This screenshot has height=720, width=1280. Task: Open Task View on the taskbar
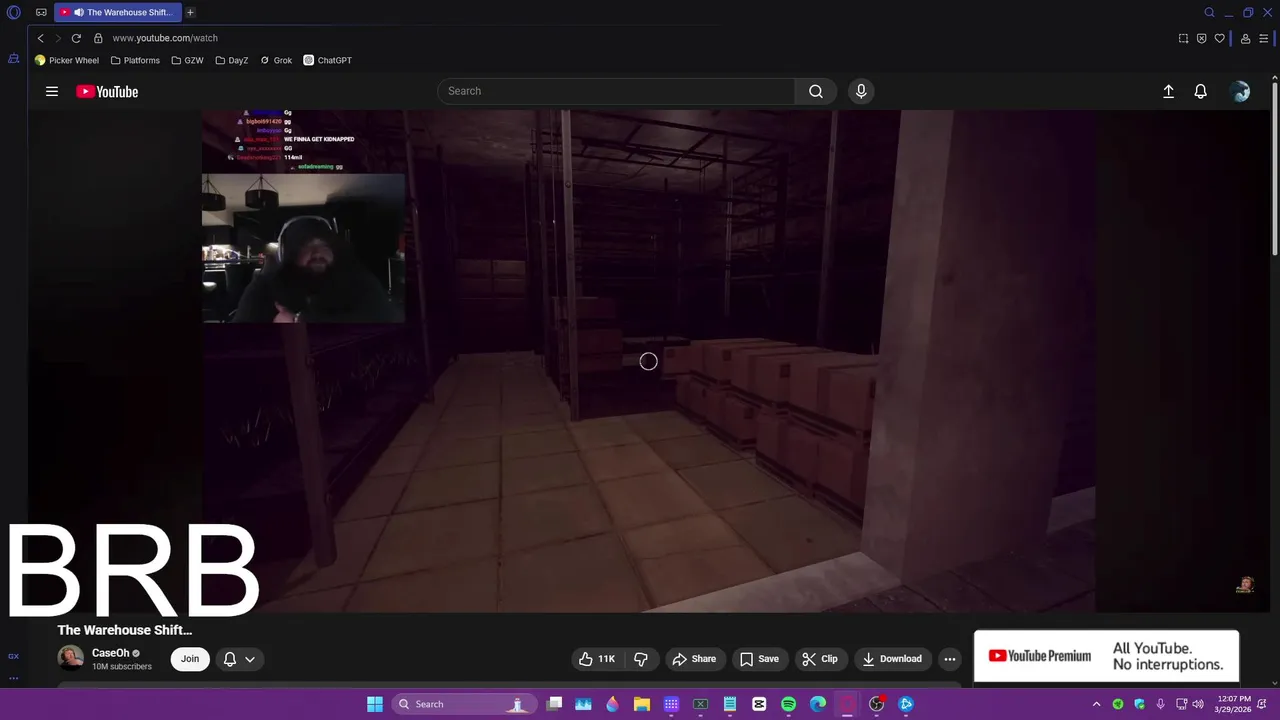click(x=555, y=704)
